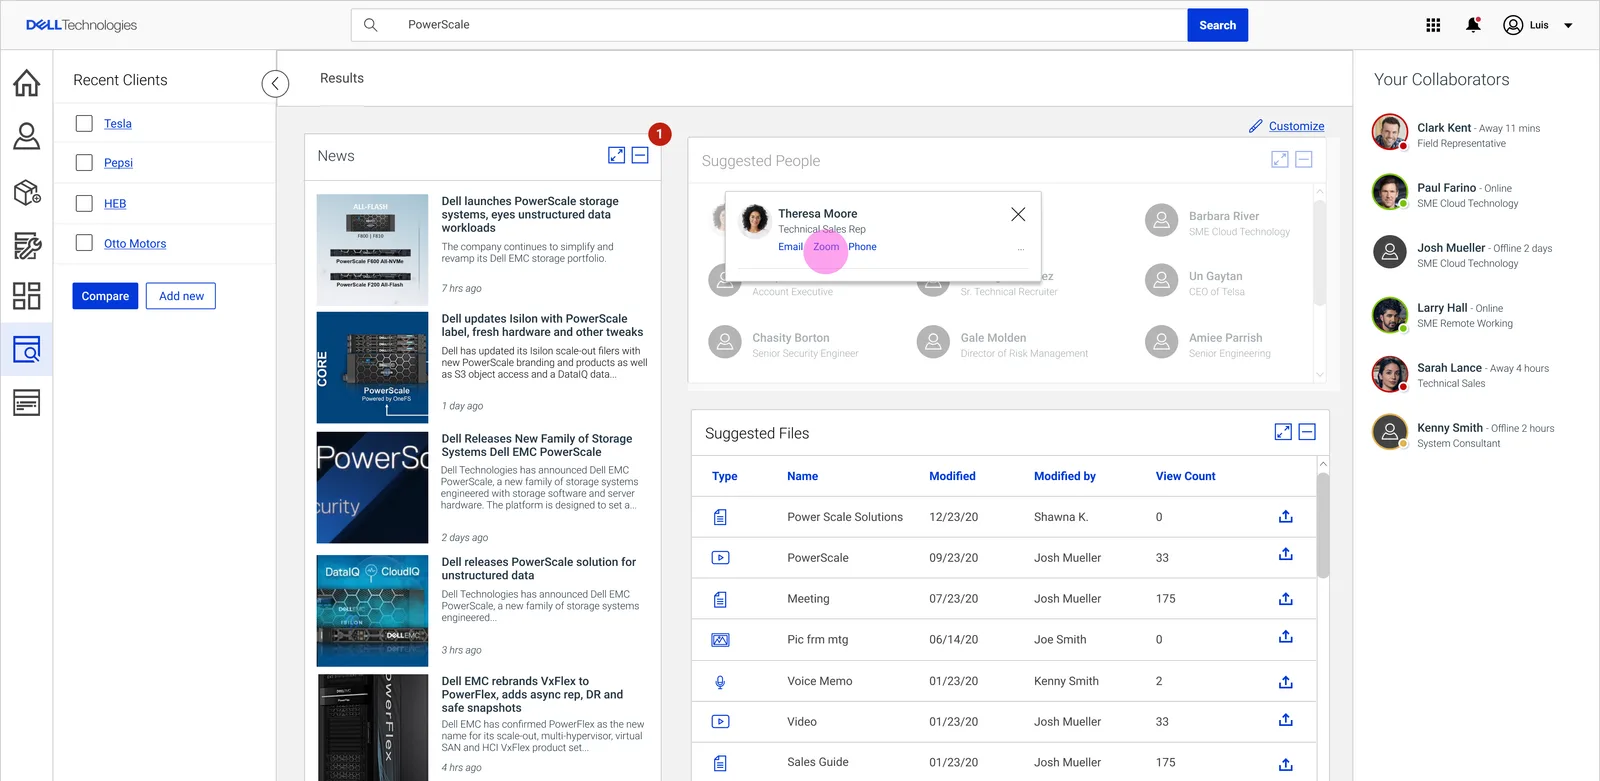Collapse the Suggested People panel
Viewport: 1600px width, 781px height.
coord(1304,159)
